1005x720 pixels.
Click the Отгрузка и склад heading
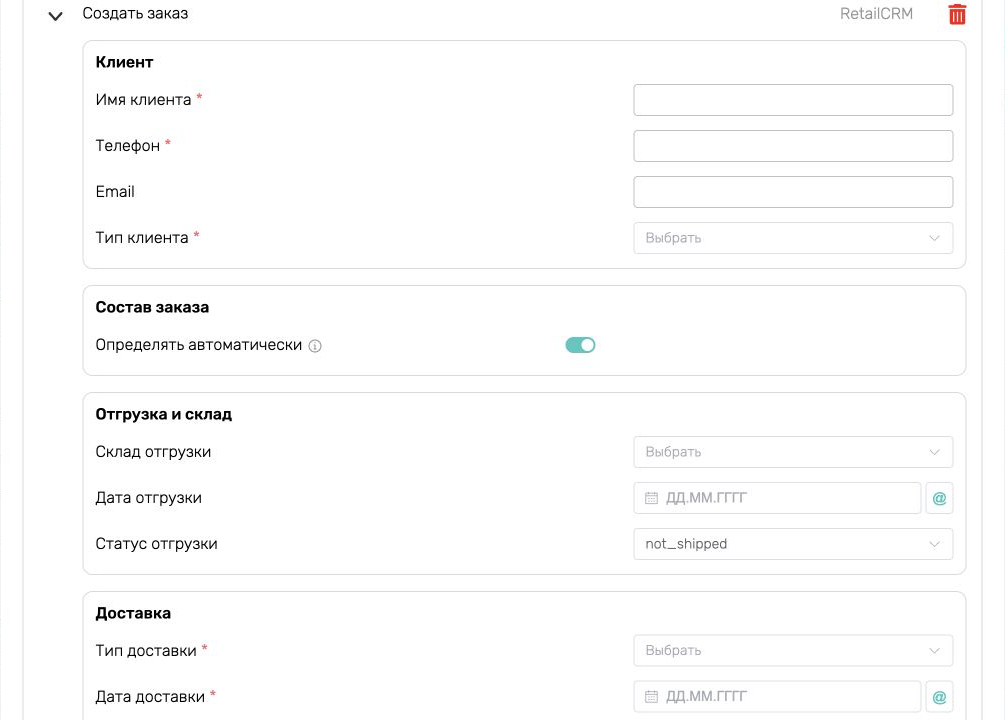[163, 414]
